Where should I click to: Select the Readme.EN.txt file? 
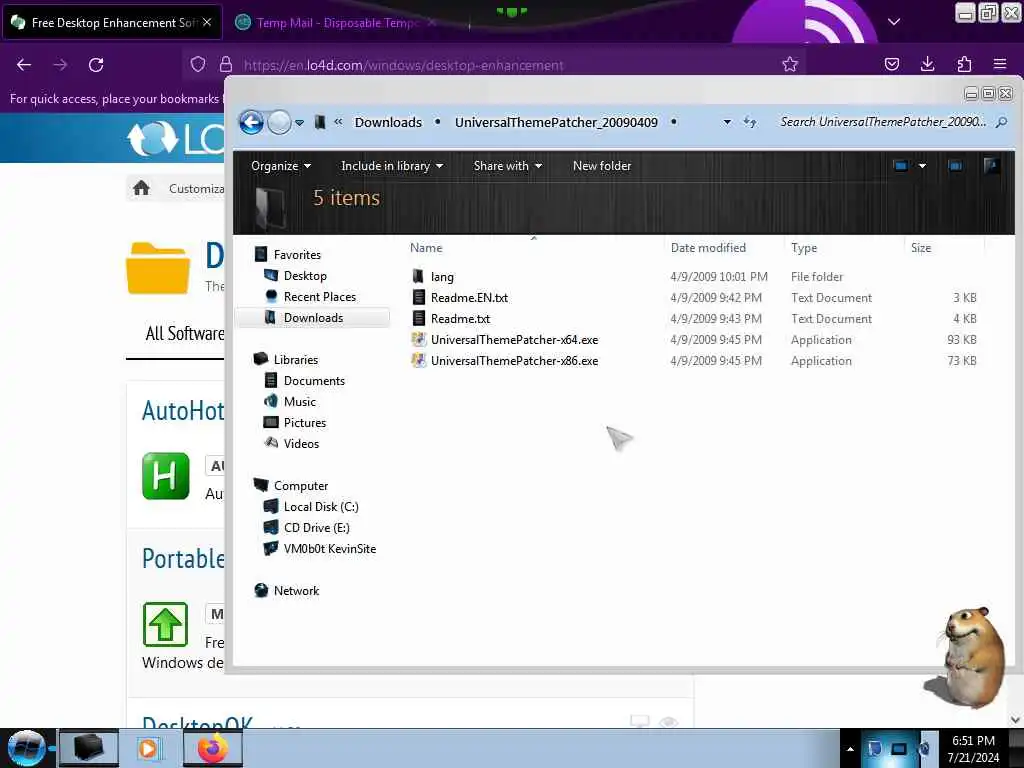tap(469, 298)
